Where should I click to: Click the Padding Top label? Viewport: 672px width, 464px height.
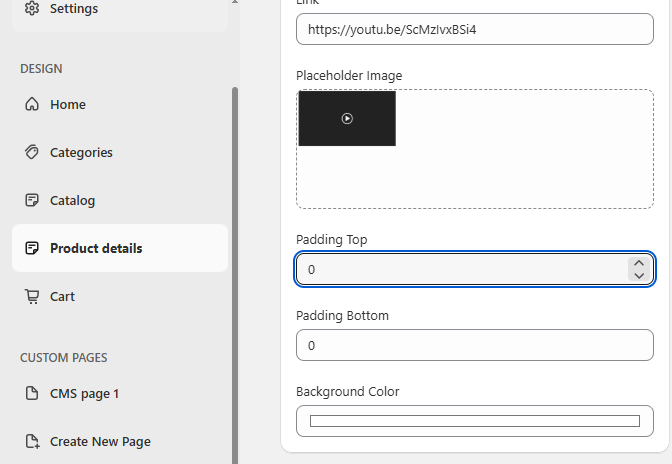(x=331, y=239)
